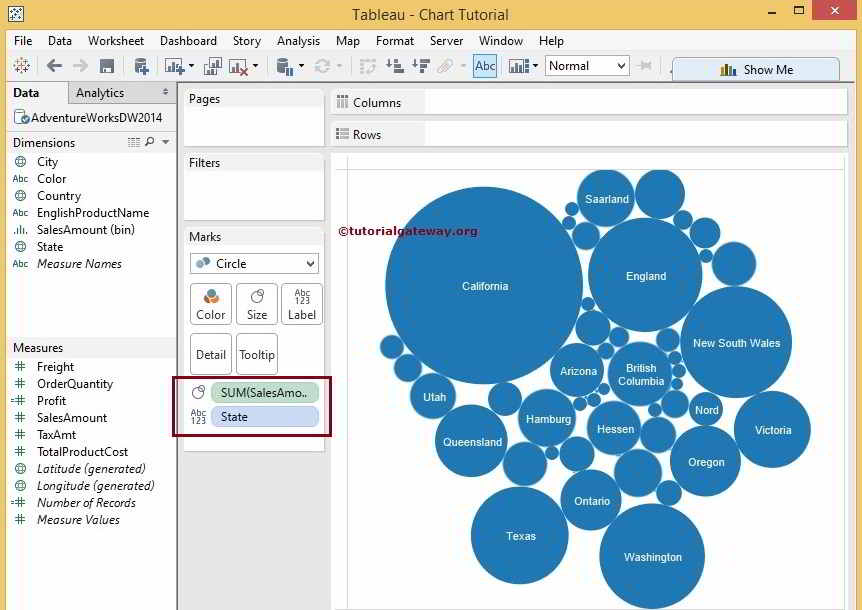862x610 pixels.
Task: Click the Save toolbar icon
Action: point(108,66)
